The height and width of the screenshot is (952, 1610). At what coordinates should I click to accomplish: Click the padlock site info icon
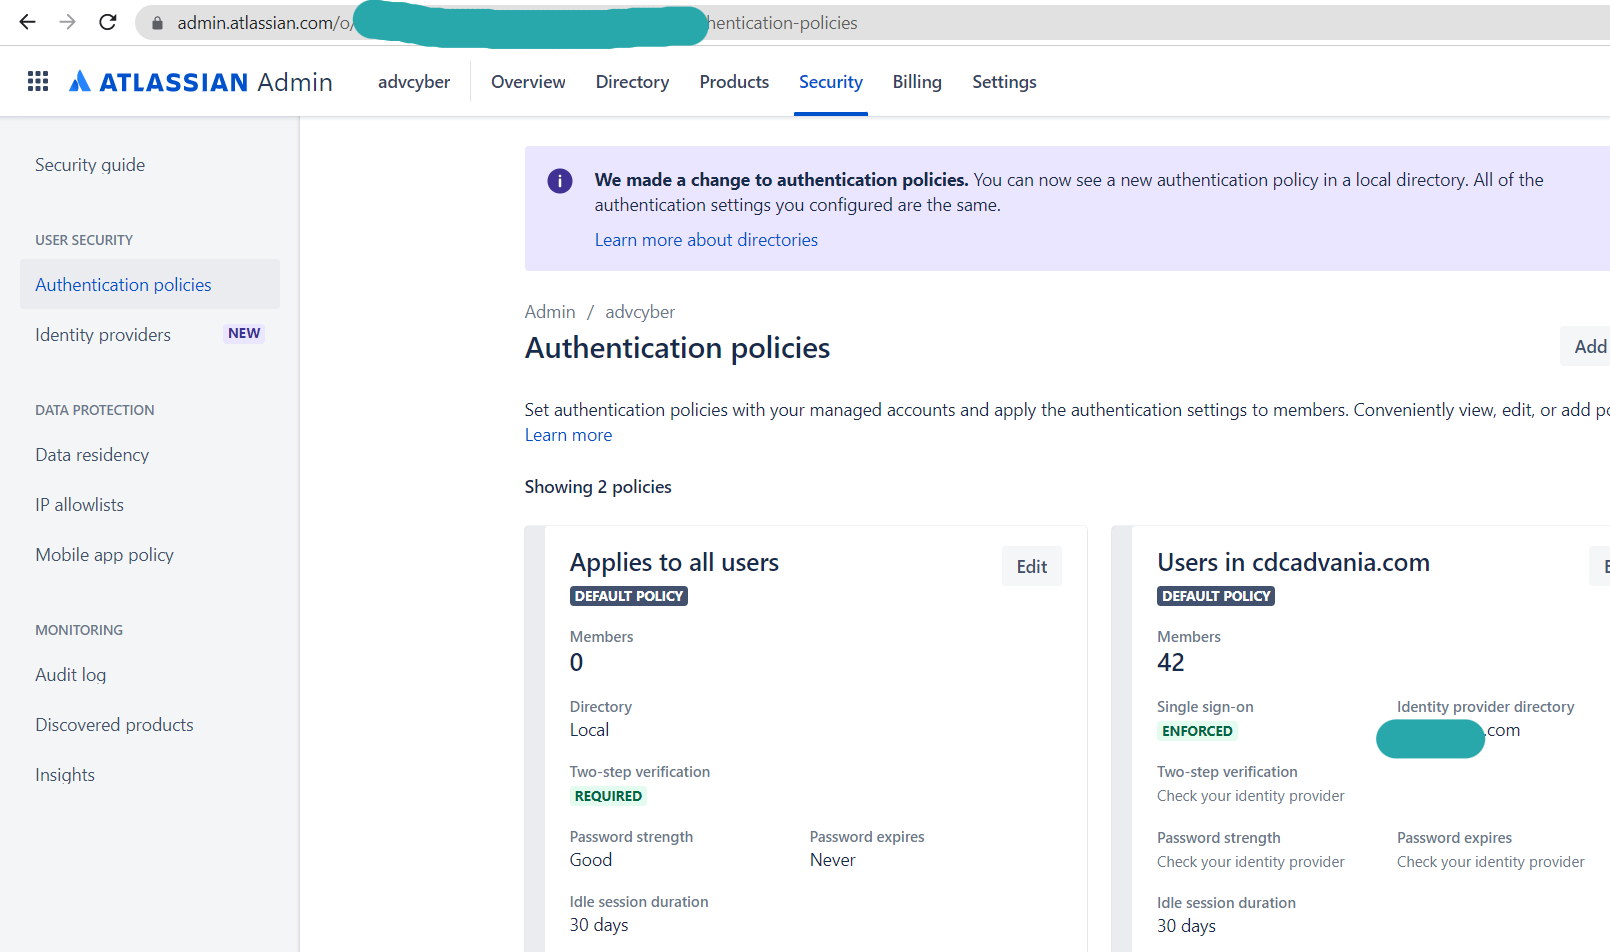[x=157, y=23]
